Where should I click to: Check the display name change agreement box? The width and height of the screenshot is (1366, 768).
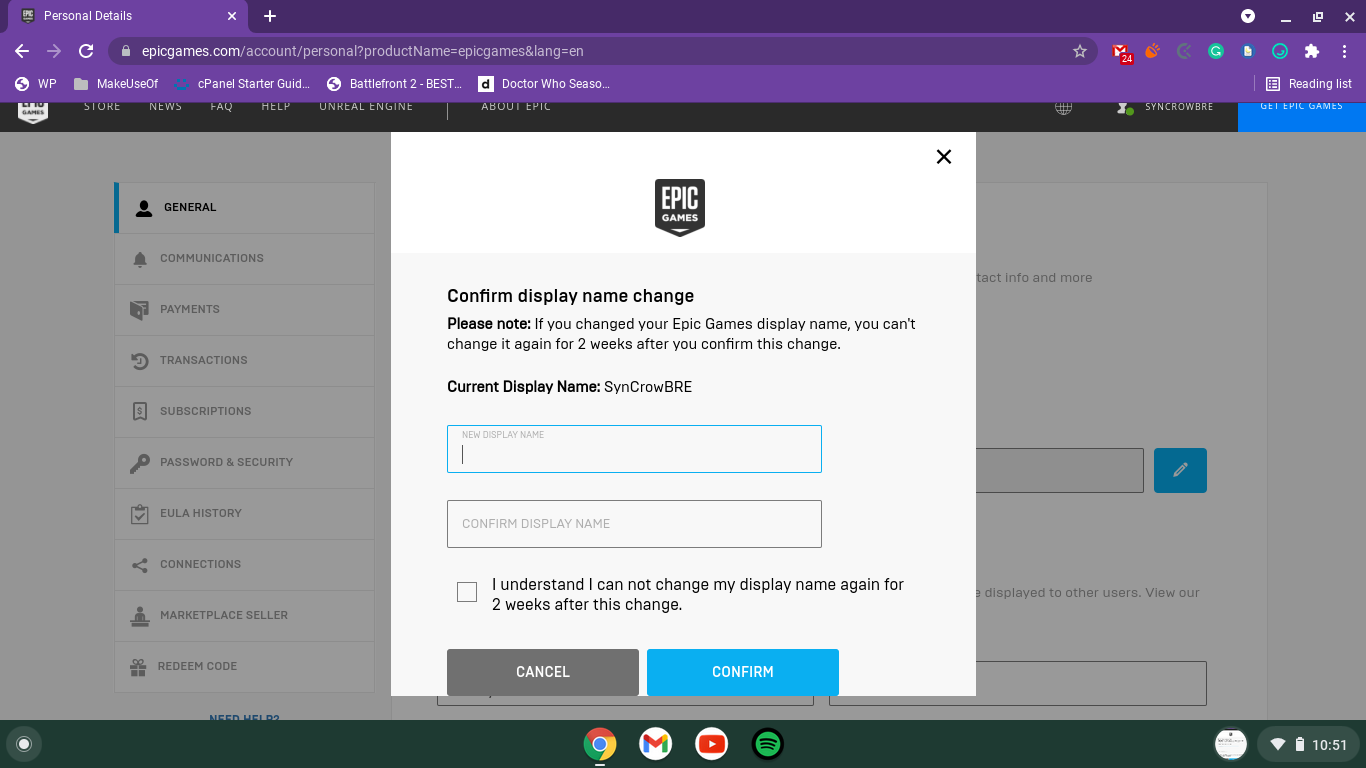tap(466, 592)
